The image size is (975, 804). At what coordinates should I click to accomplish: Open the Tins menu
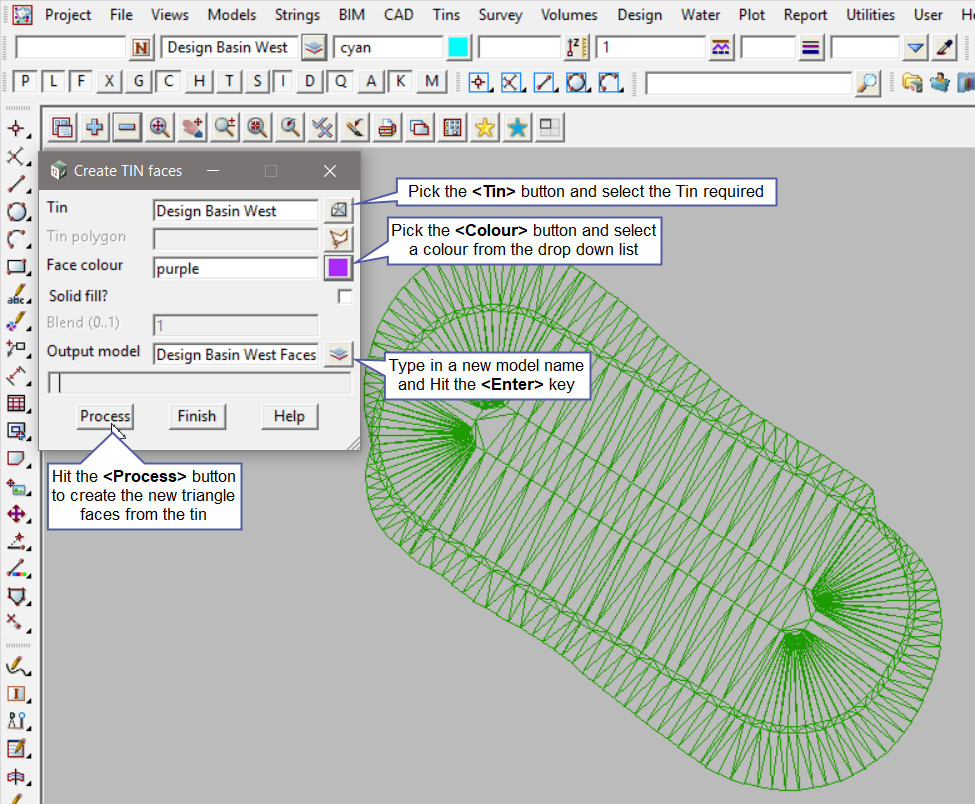coord(446,15)
